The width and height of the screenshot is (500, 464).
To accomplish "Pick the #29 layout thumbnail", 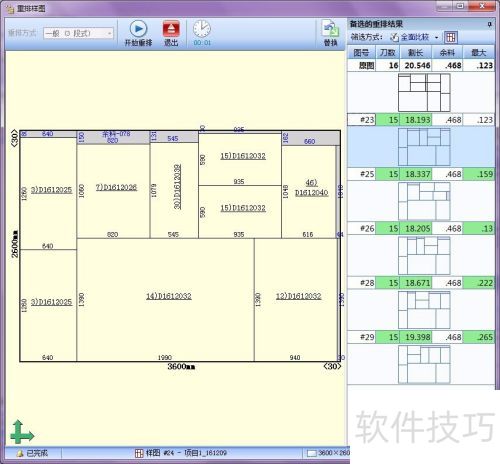I will (424, 364).
